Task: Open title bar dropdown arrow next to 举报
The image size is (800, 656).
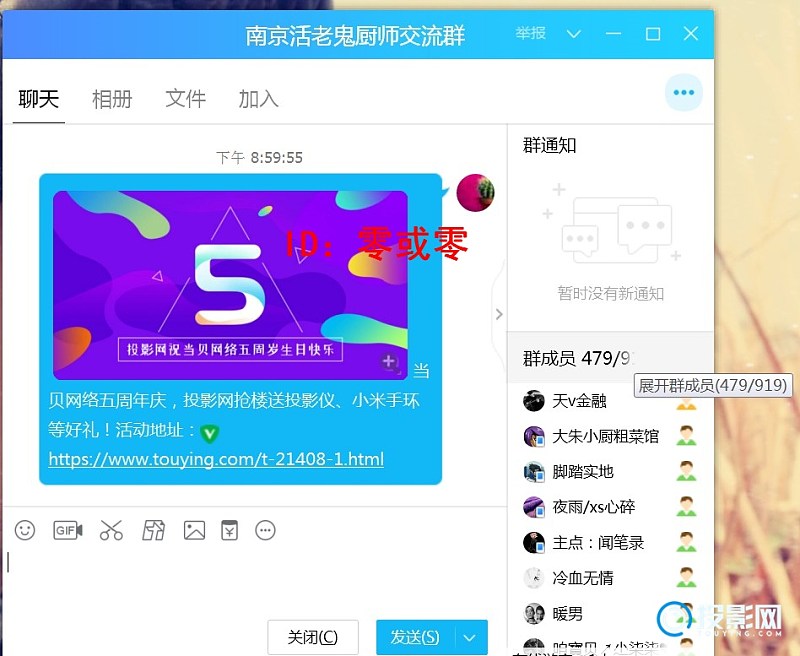Action: coord(574,34)
